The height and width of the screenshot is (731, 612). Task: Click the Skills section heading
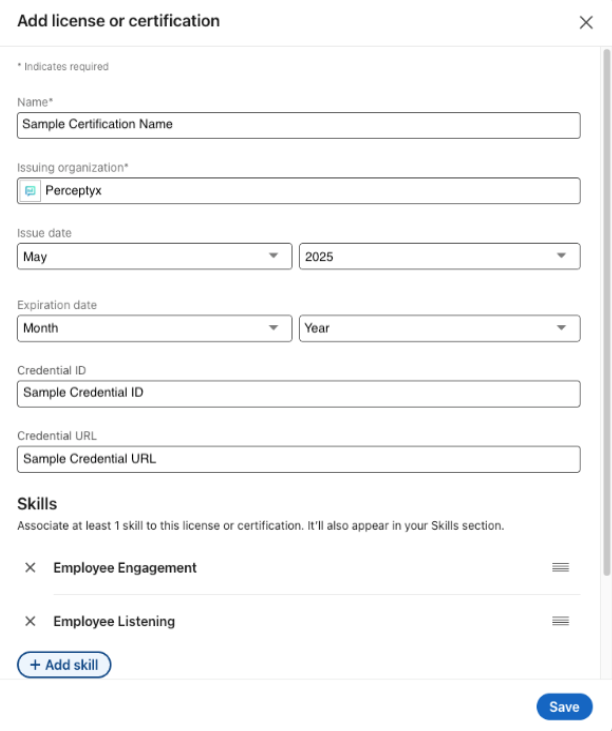(37, 504)
